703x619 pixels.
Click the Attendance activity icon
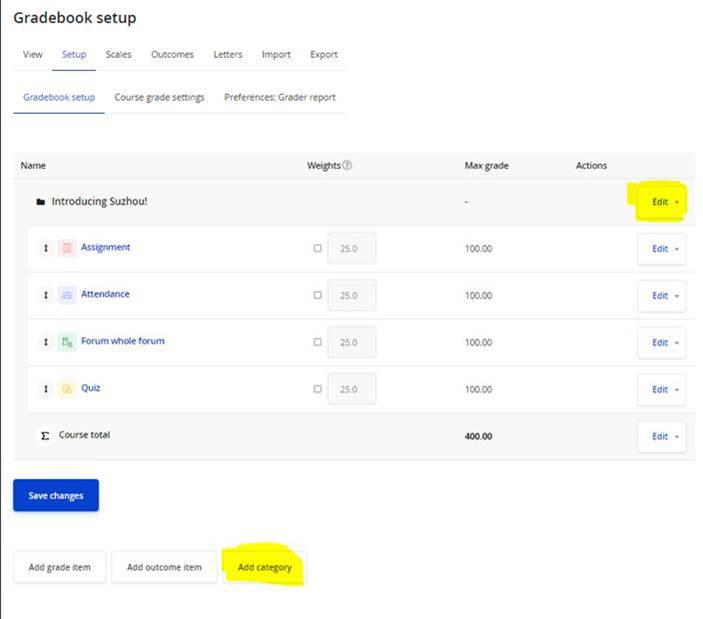click(67, 295)
